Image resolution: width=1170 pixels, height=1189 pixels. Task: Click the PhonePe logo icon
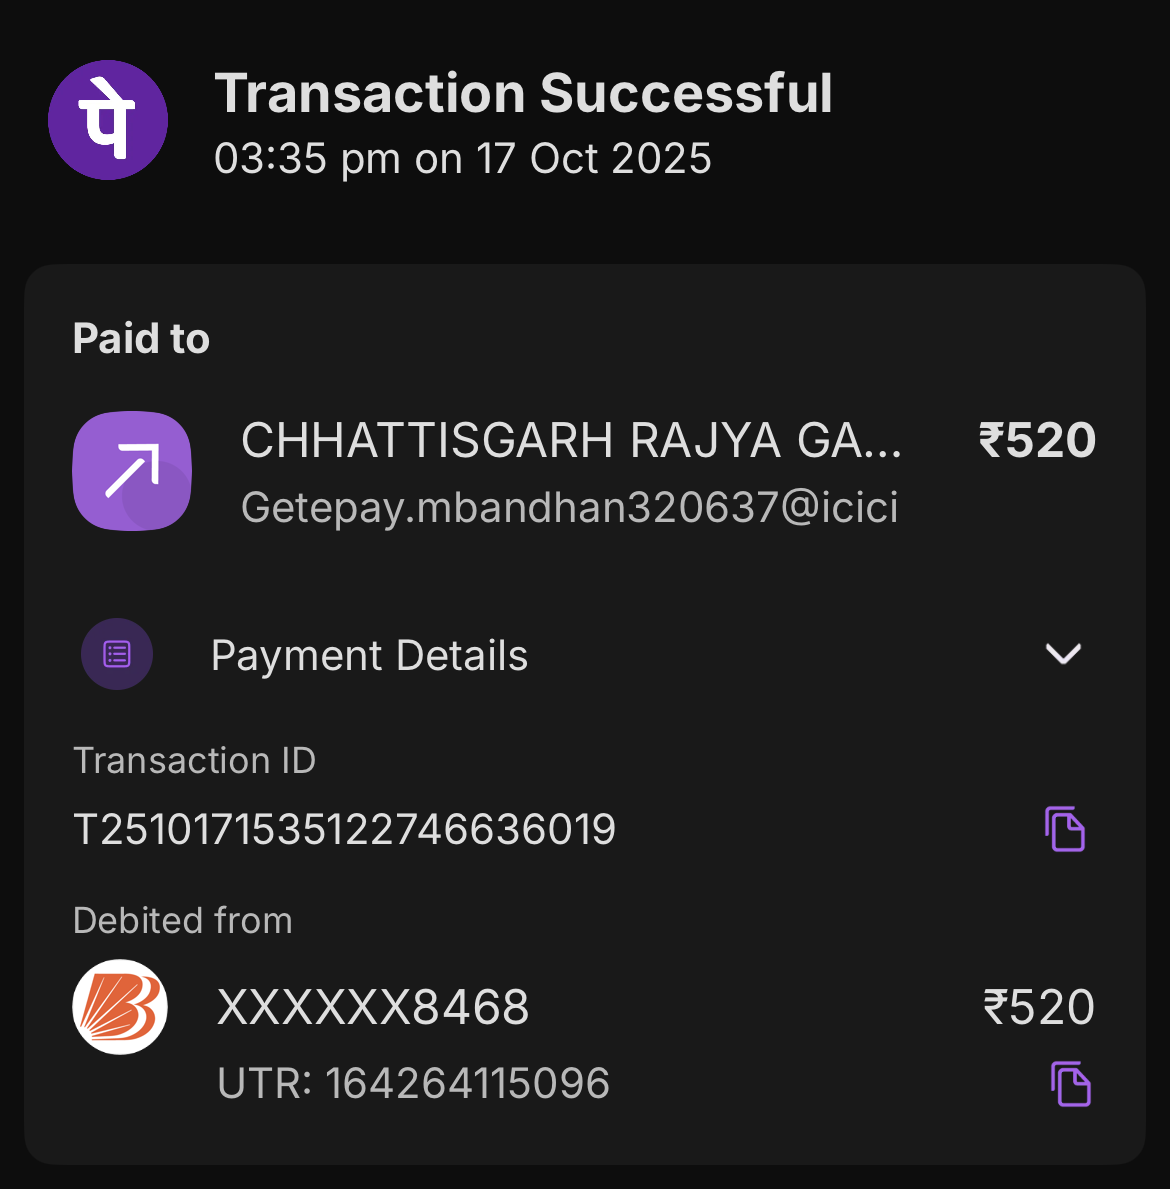[108, 120]
